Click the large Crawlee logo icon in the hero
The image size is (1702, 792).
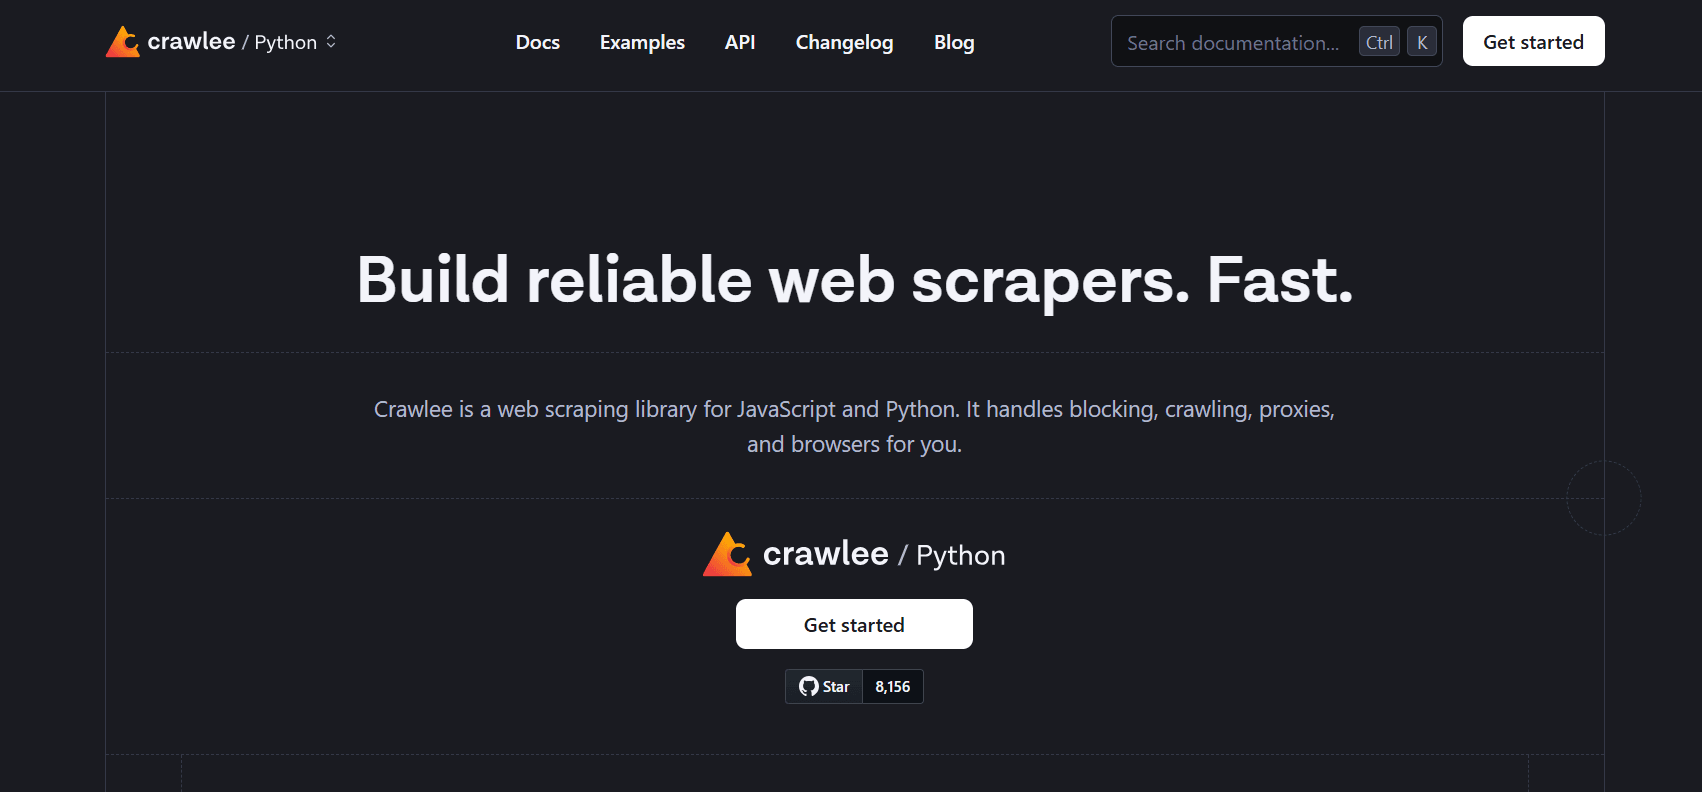coord(728,554)
